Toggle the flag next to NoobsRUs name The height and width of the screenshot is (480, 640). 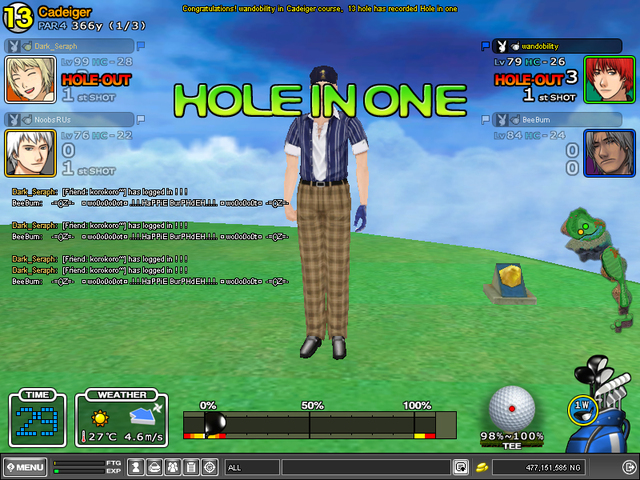click(141, 120)
